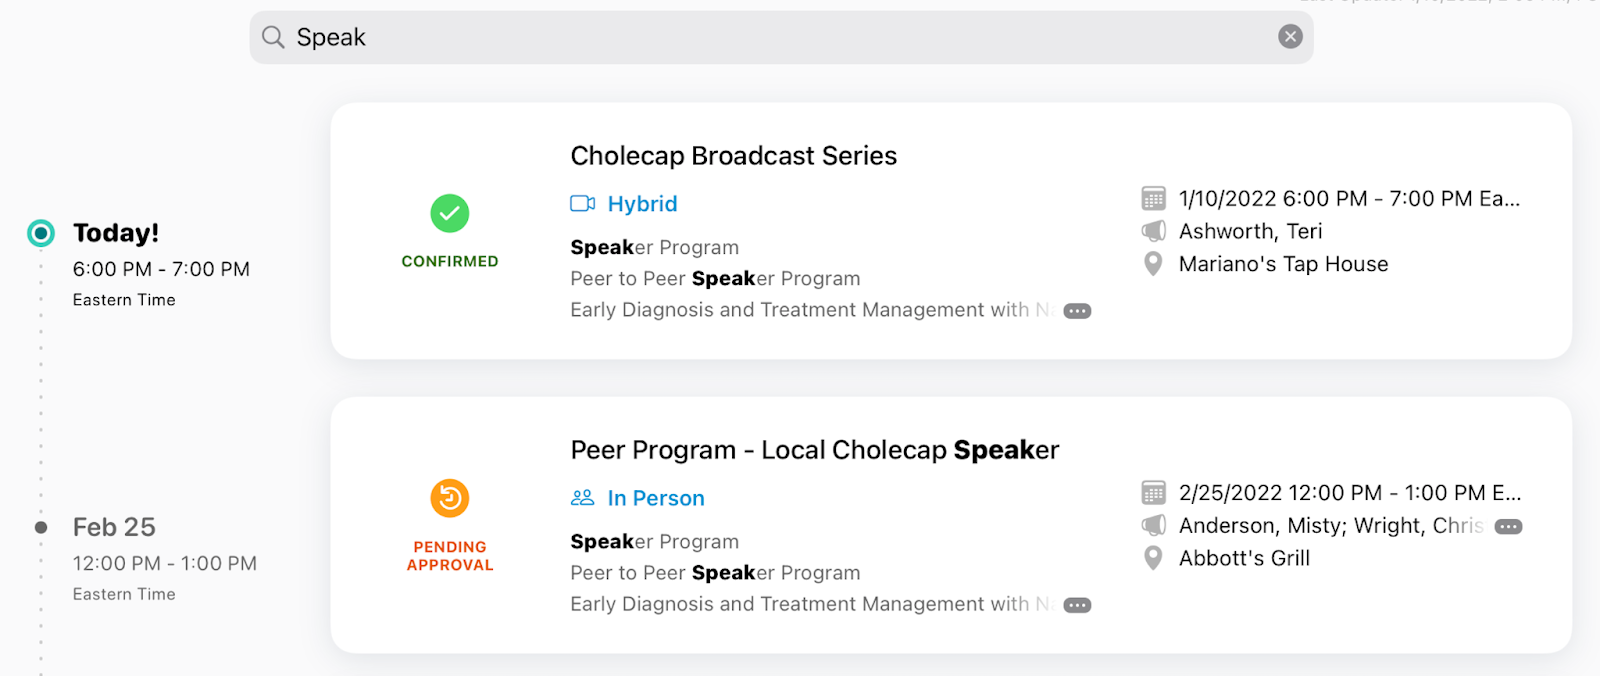The height and width of the screenshot is (676, 1600).
Task: Click inside the Speak search field
Action: 780,38
